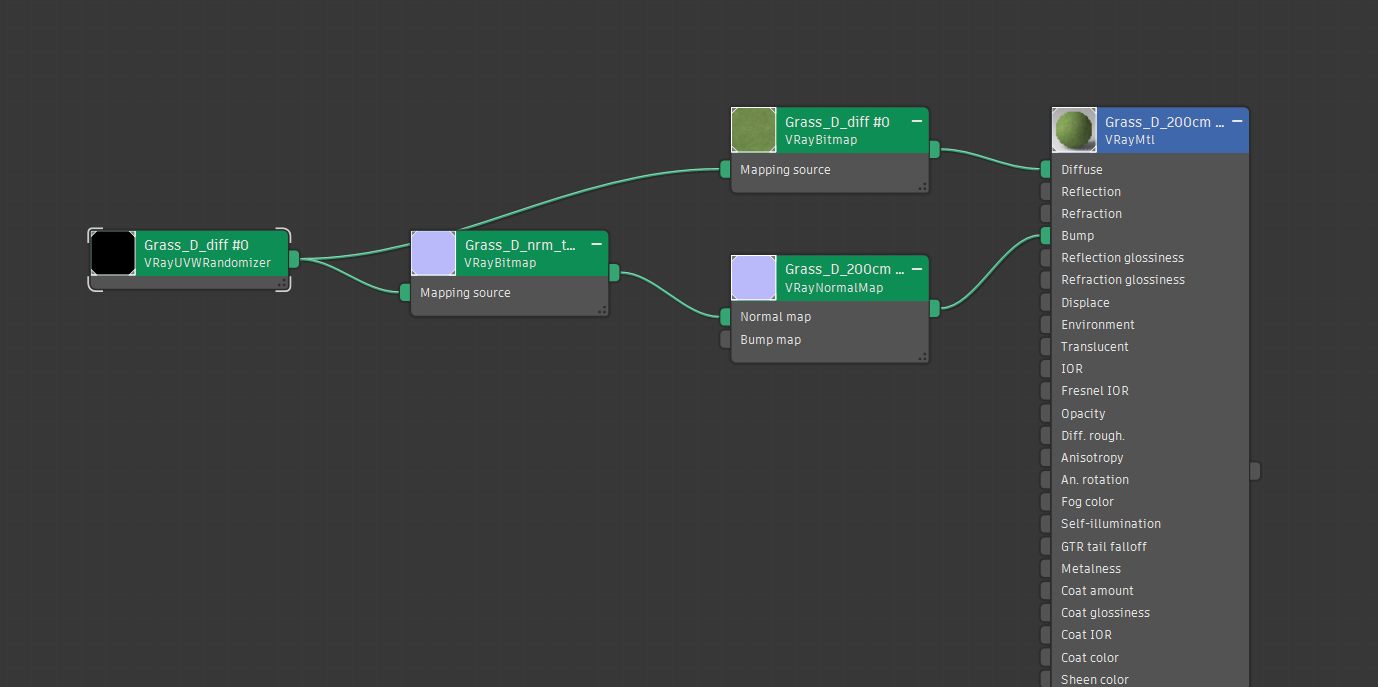Click the GTR tail falloff slot label

tap(1104, 546)
